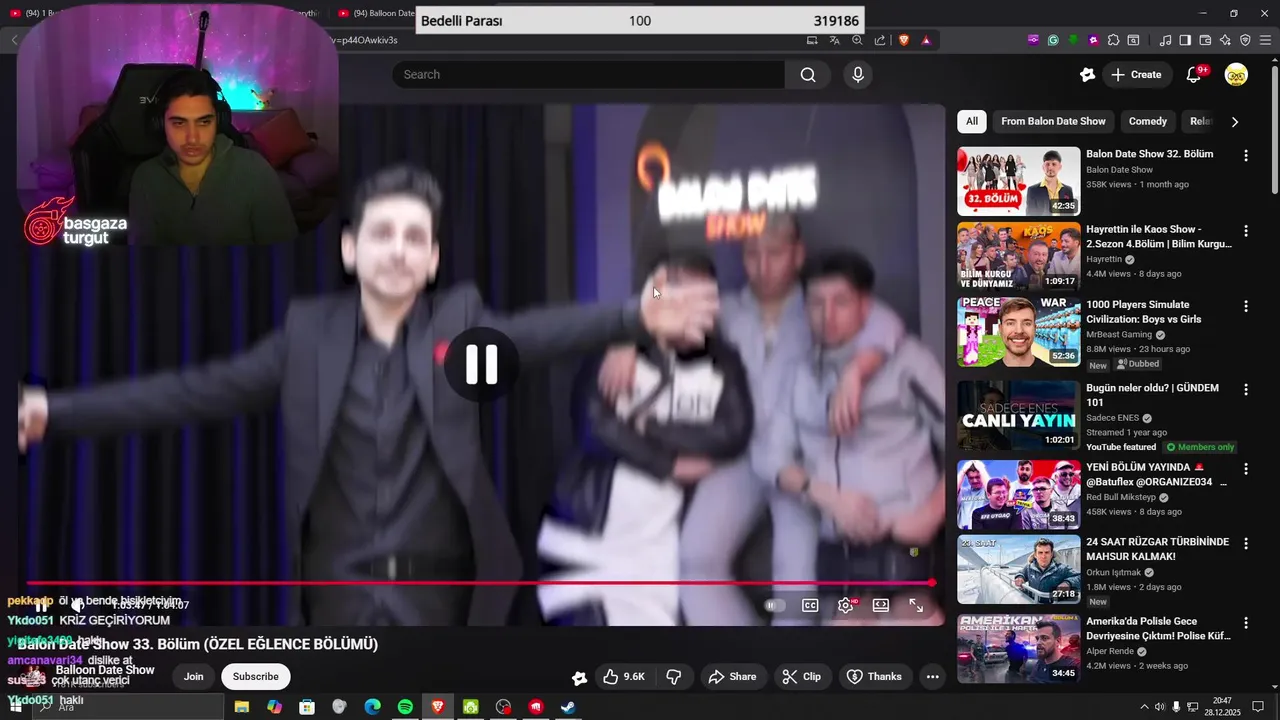The width and height of the screenshot is (1280, 720).
Task: Open the green download-arrow extension
Action: click(1073, 40)
